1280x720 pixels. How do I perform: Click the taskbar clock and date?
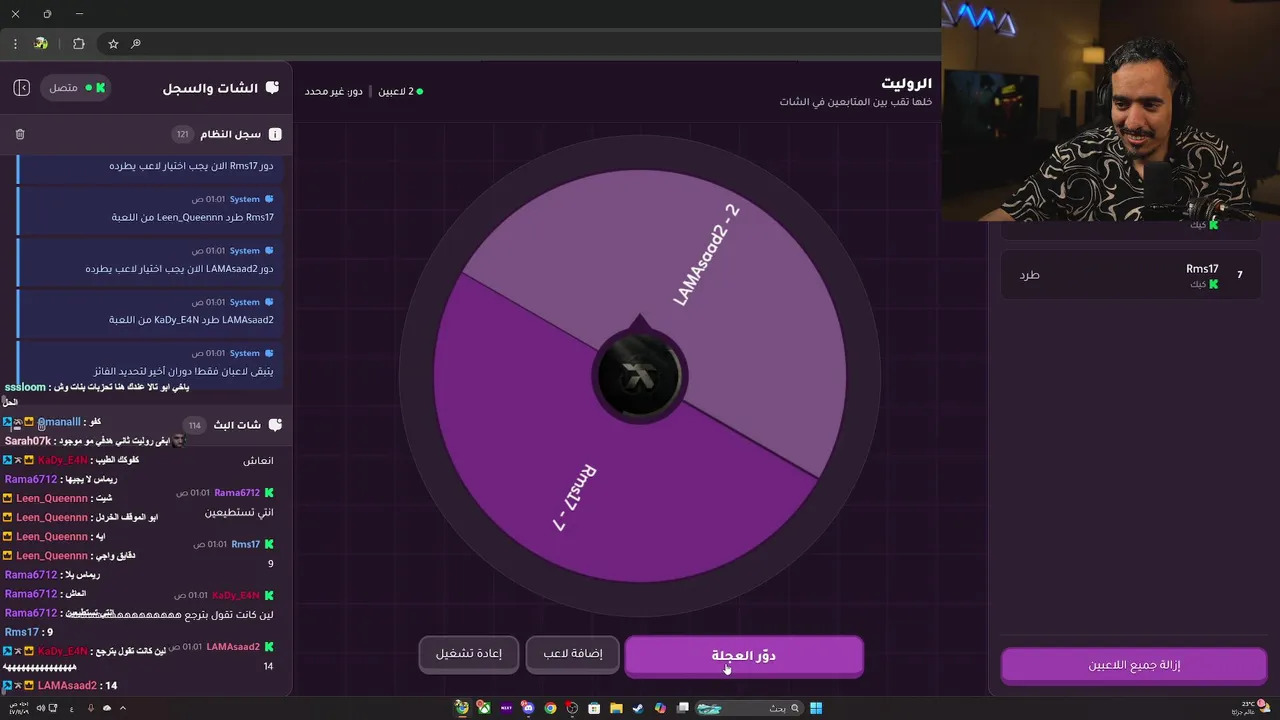(x=19, y=708)
